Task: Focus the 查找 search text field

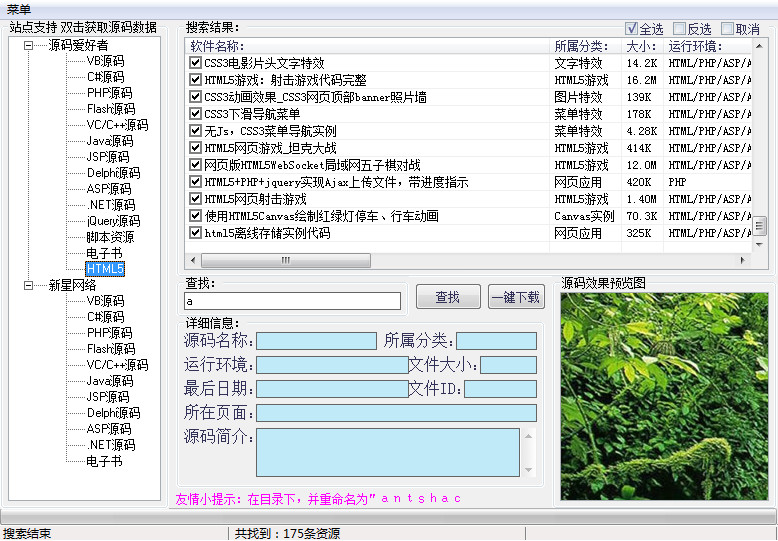Action: tap(292, 301)
